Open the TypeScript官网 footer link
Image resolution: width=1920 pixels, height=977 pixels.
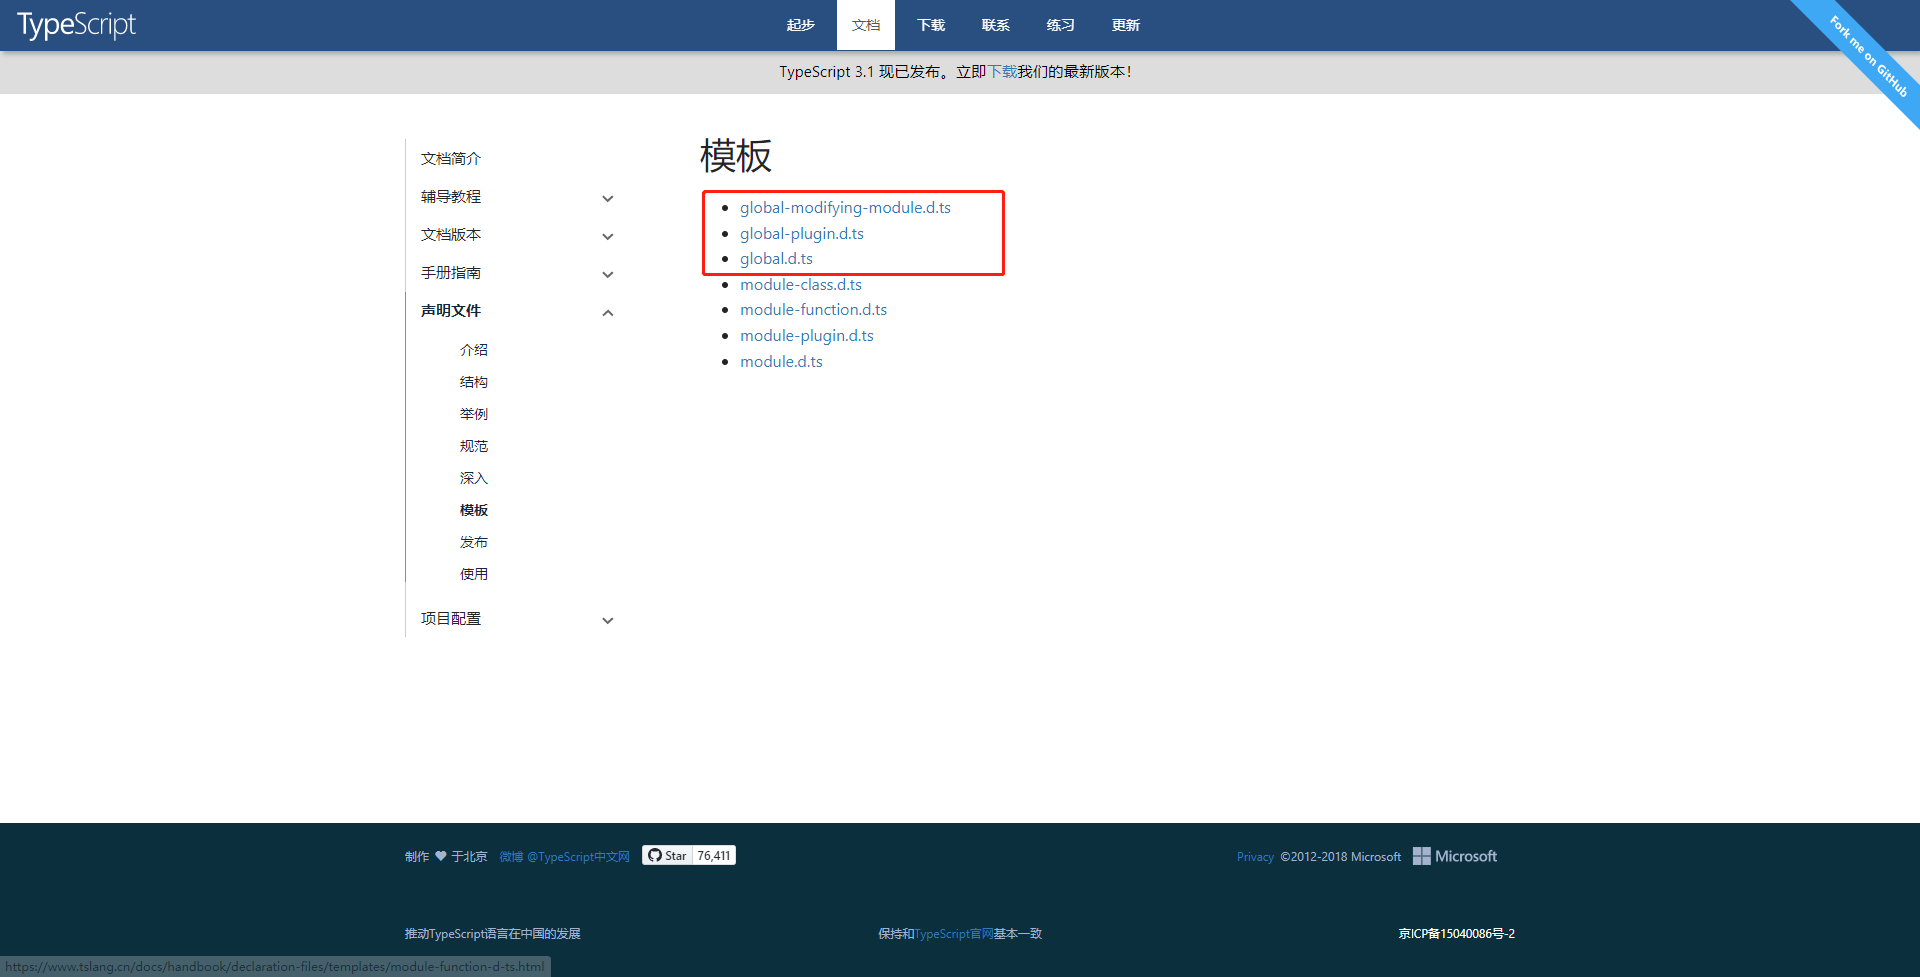point(954,934)
